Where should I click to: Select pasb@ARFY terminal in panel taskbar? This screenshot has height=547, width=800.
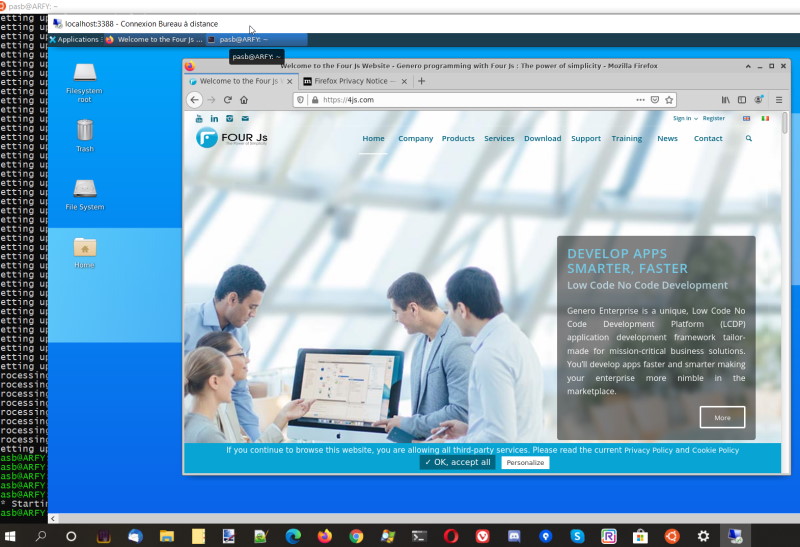257,39
